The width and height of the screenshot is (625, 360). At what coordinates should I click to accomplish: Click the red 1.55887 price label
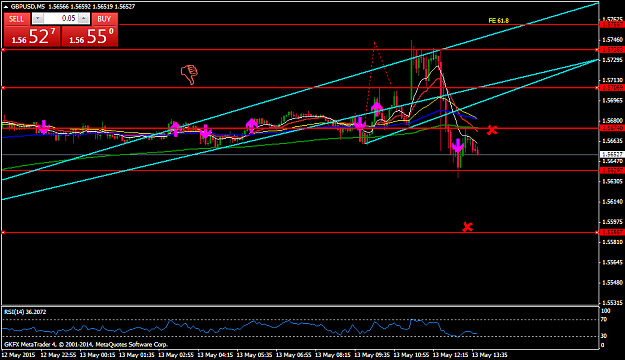click(x=612, y=232)
